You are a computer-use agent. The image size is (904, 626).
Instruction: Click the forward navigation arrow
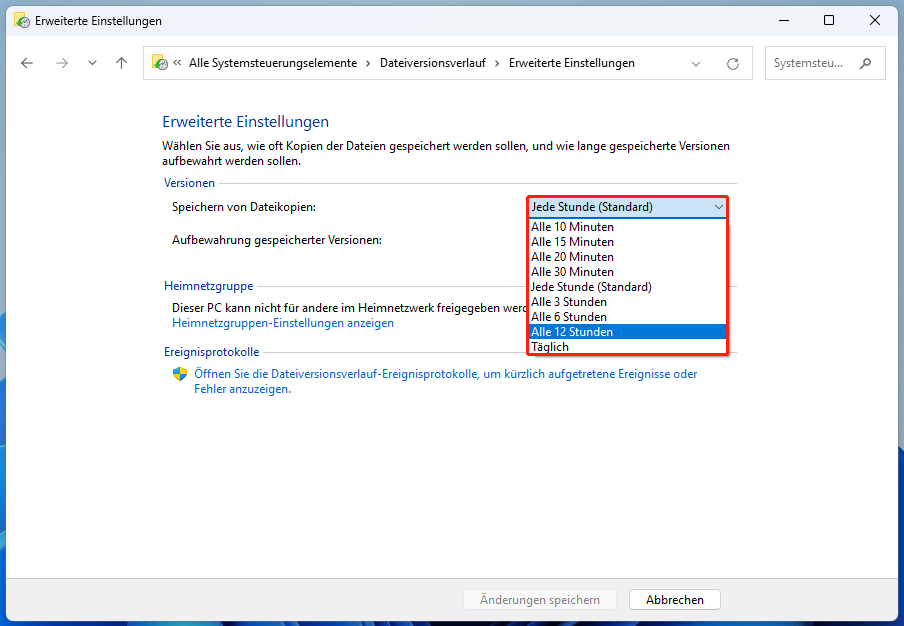pyautogui.click(x=62, y=63)
